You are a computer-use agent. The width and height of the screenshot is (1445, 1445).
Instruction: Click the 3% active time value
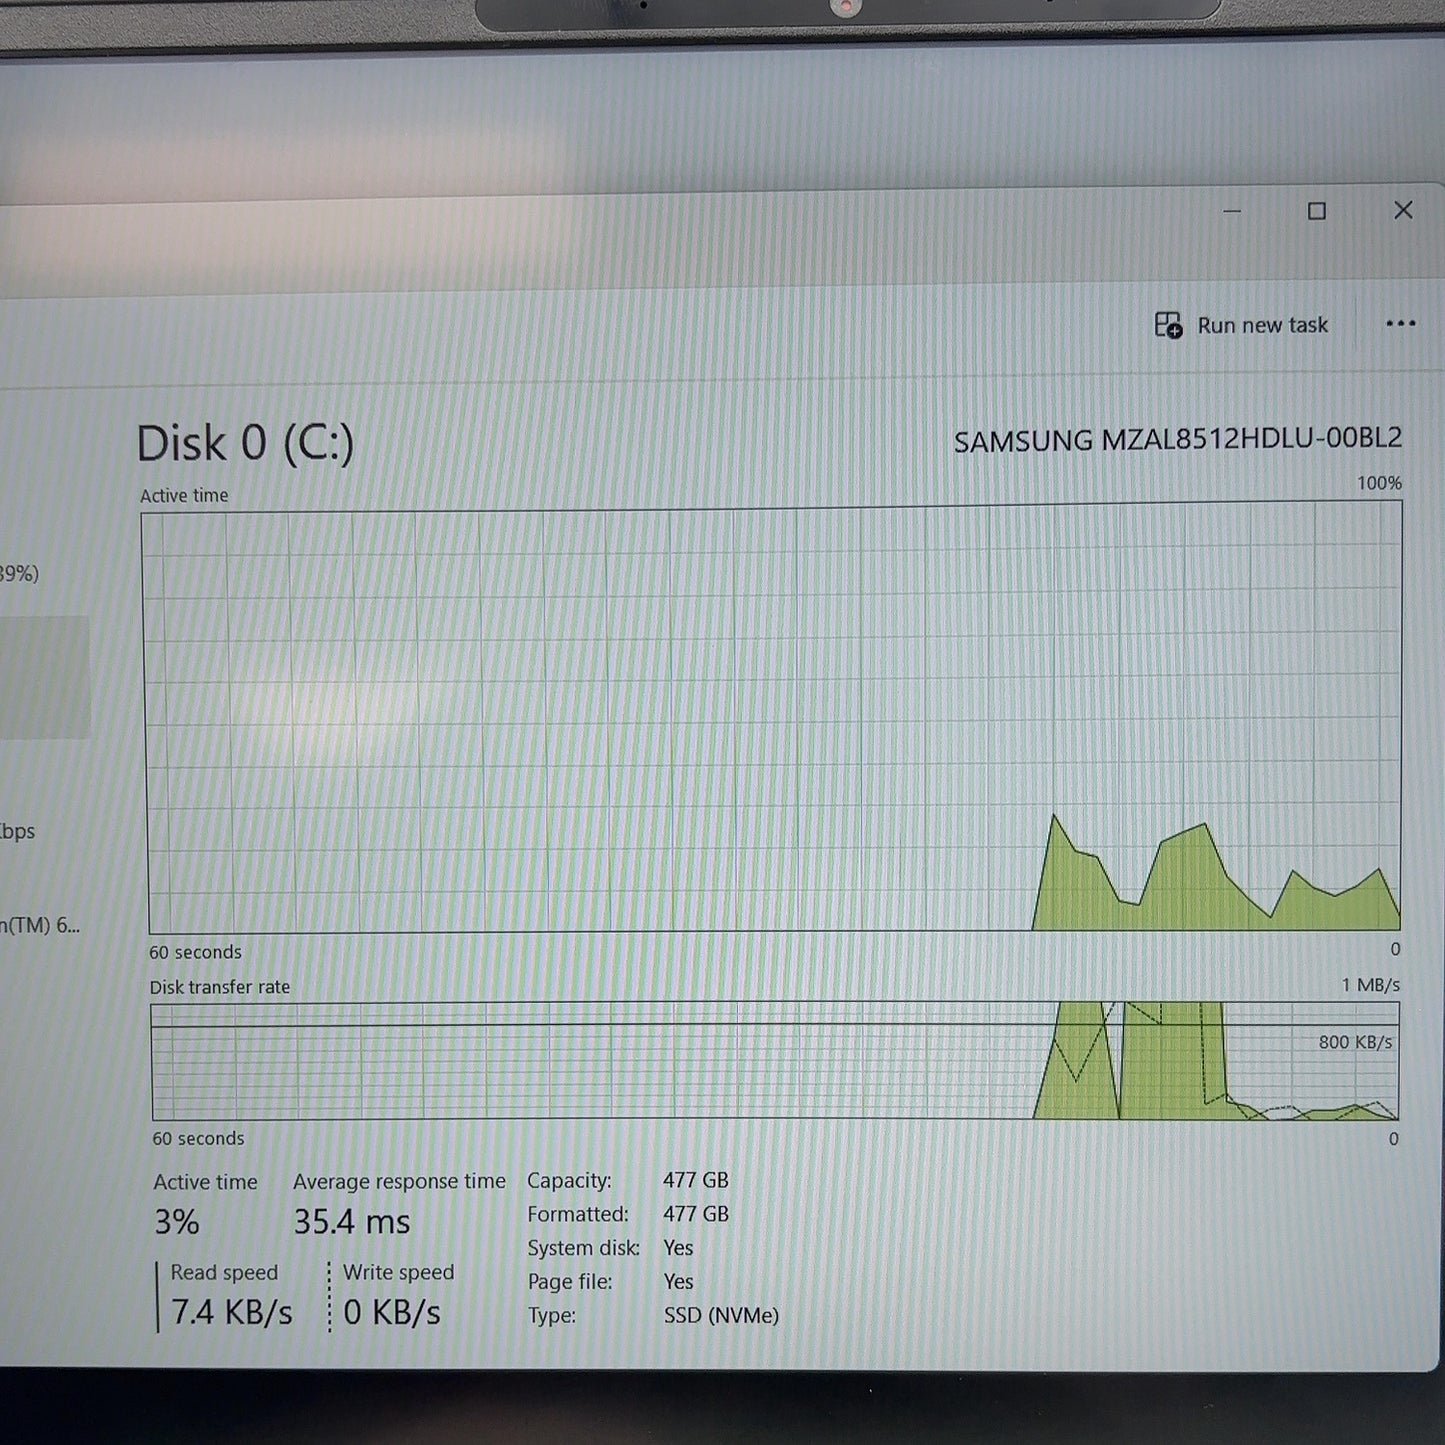[x=177, y=1222]
